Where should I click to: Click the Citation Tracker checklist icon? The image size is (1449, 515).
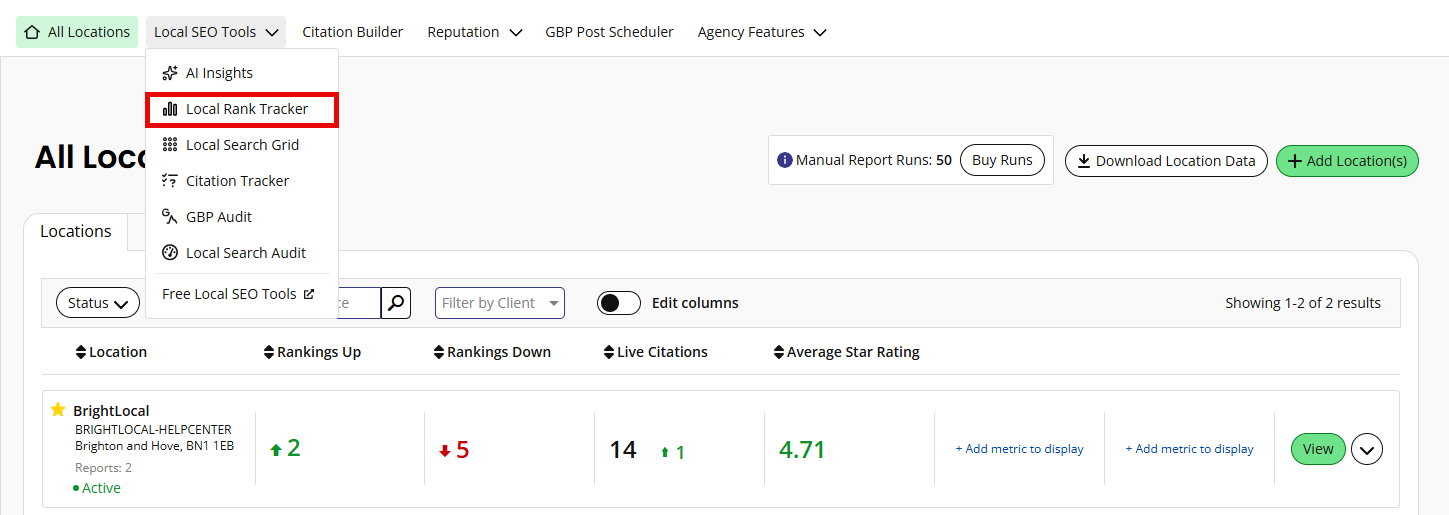[170, 181]
